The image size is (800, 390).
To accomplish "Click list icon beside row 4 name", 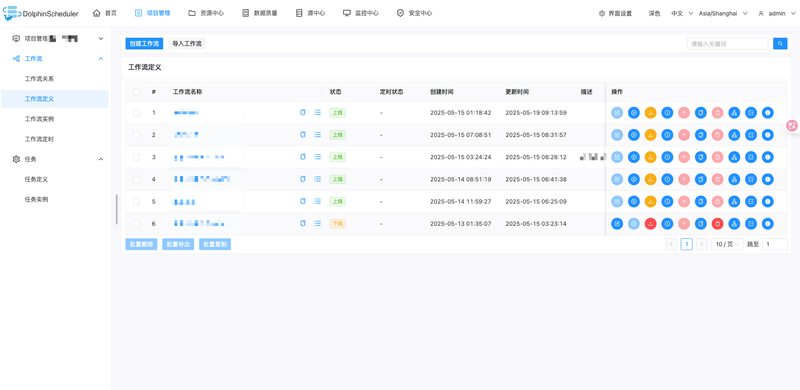I will (x=317, y=179).
